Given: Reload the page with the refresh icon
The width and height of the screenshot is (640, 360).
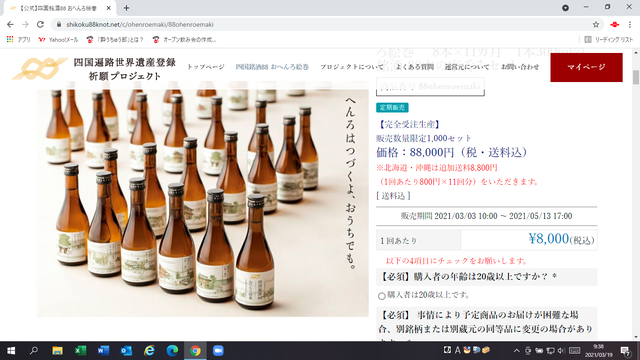Looking at the screenshot, I should [40, 24].
